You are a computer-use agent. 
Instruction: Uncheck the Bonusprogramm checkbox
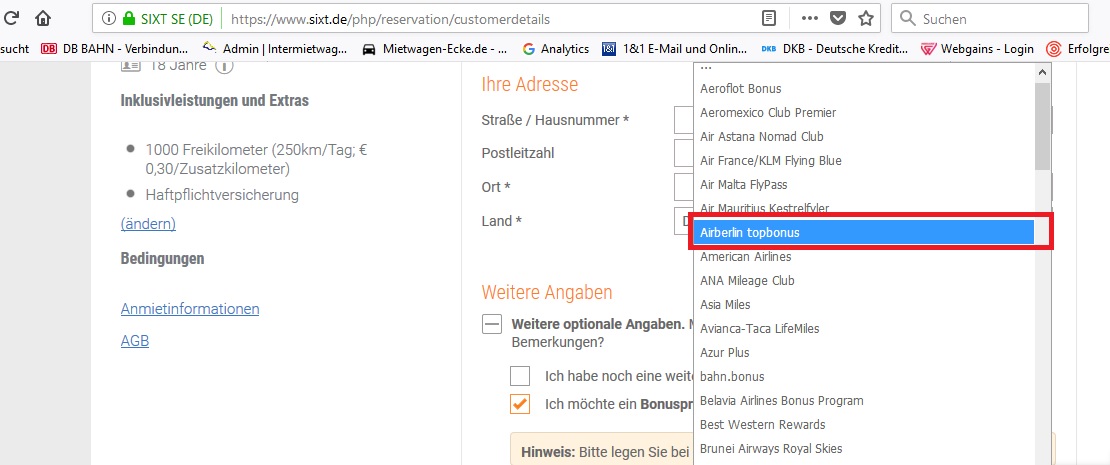(x=520, y=404)
